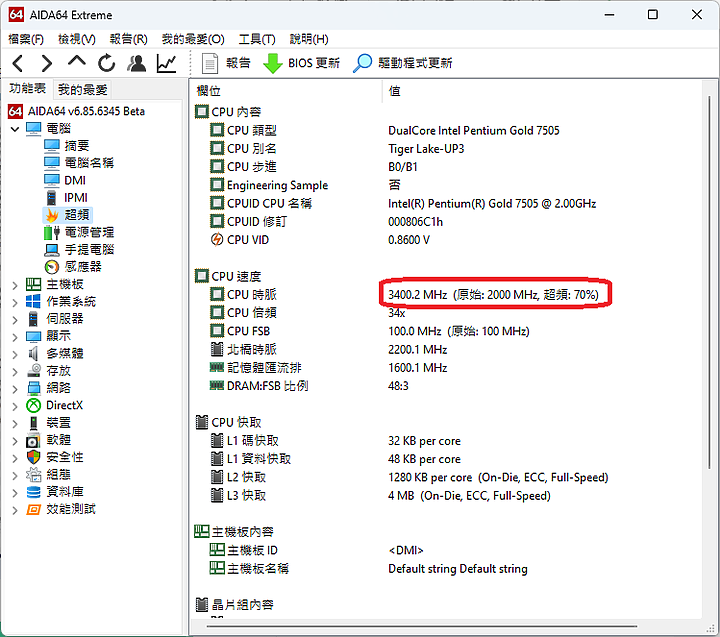The width and height of the screenshot is (720, 637).
Task: Expand the 存放 tree node
Action: tap(15, 371)
